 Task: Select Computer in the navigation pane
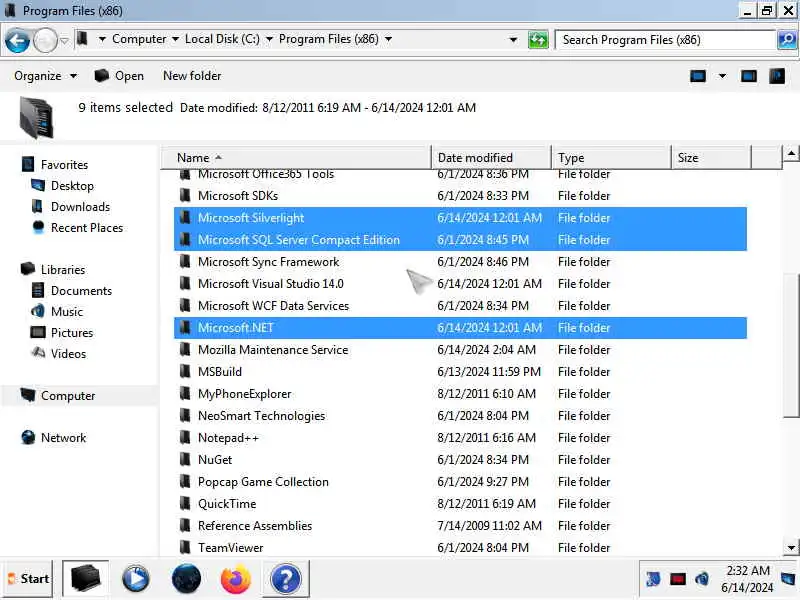[68, 396]
